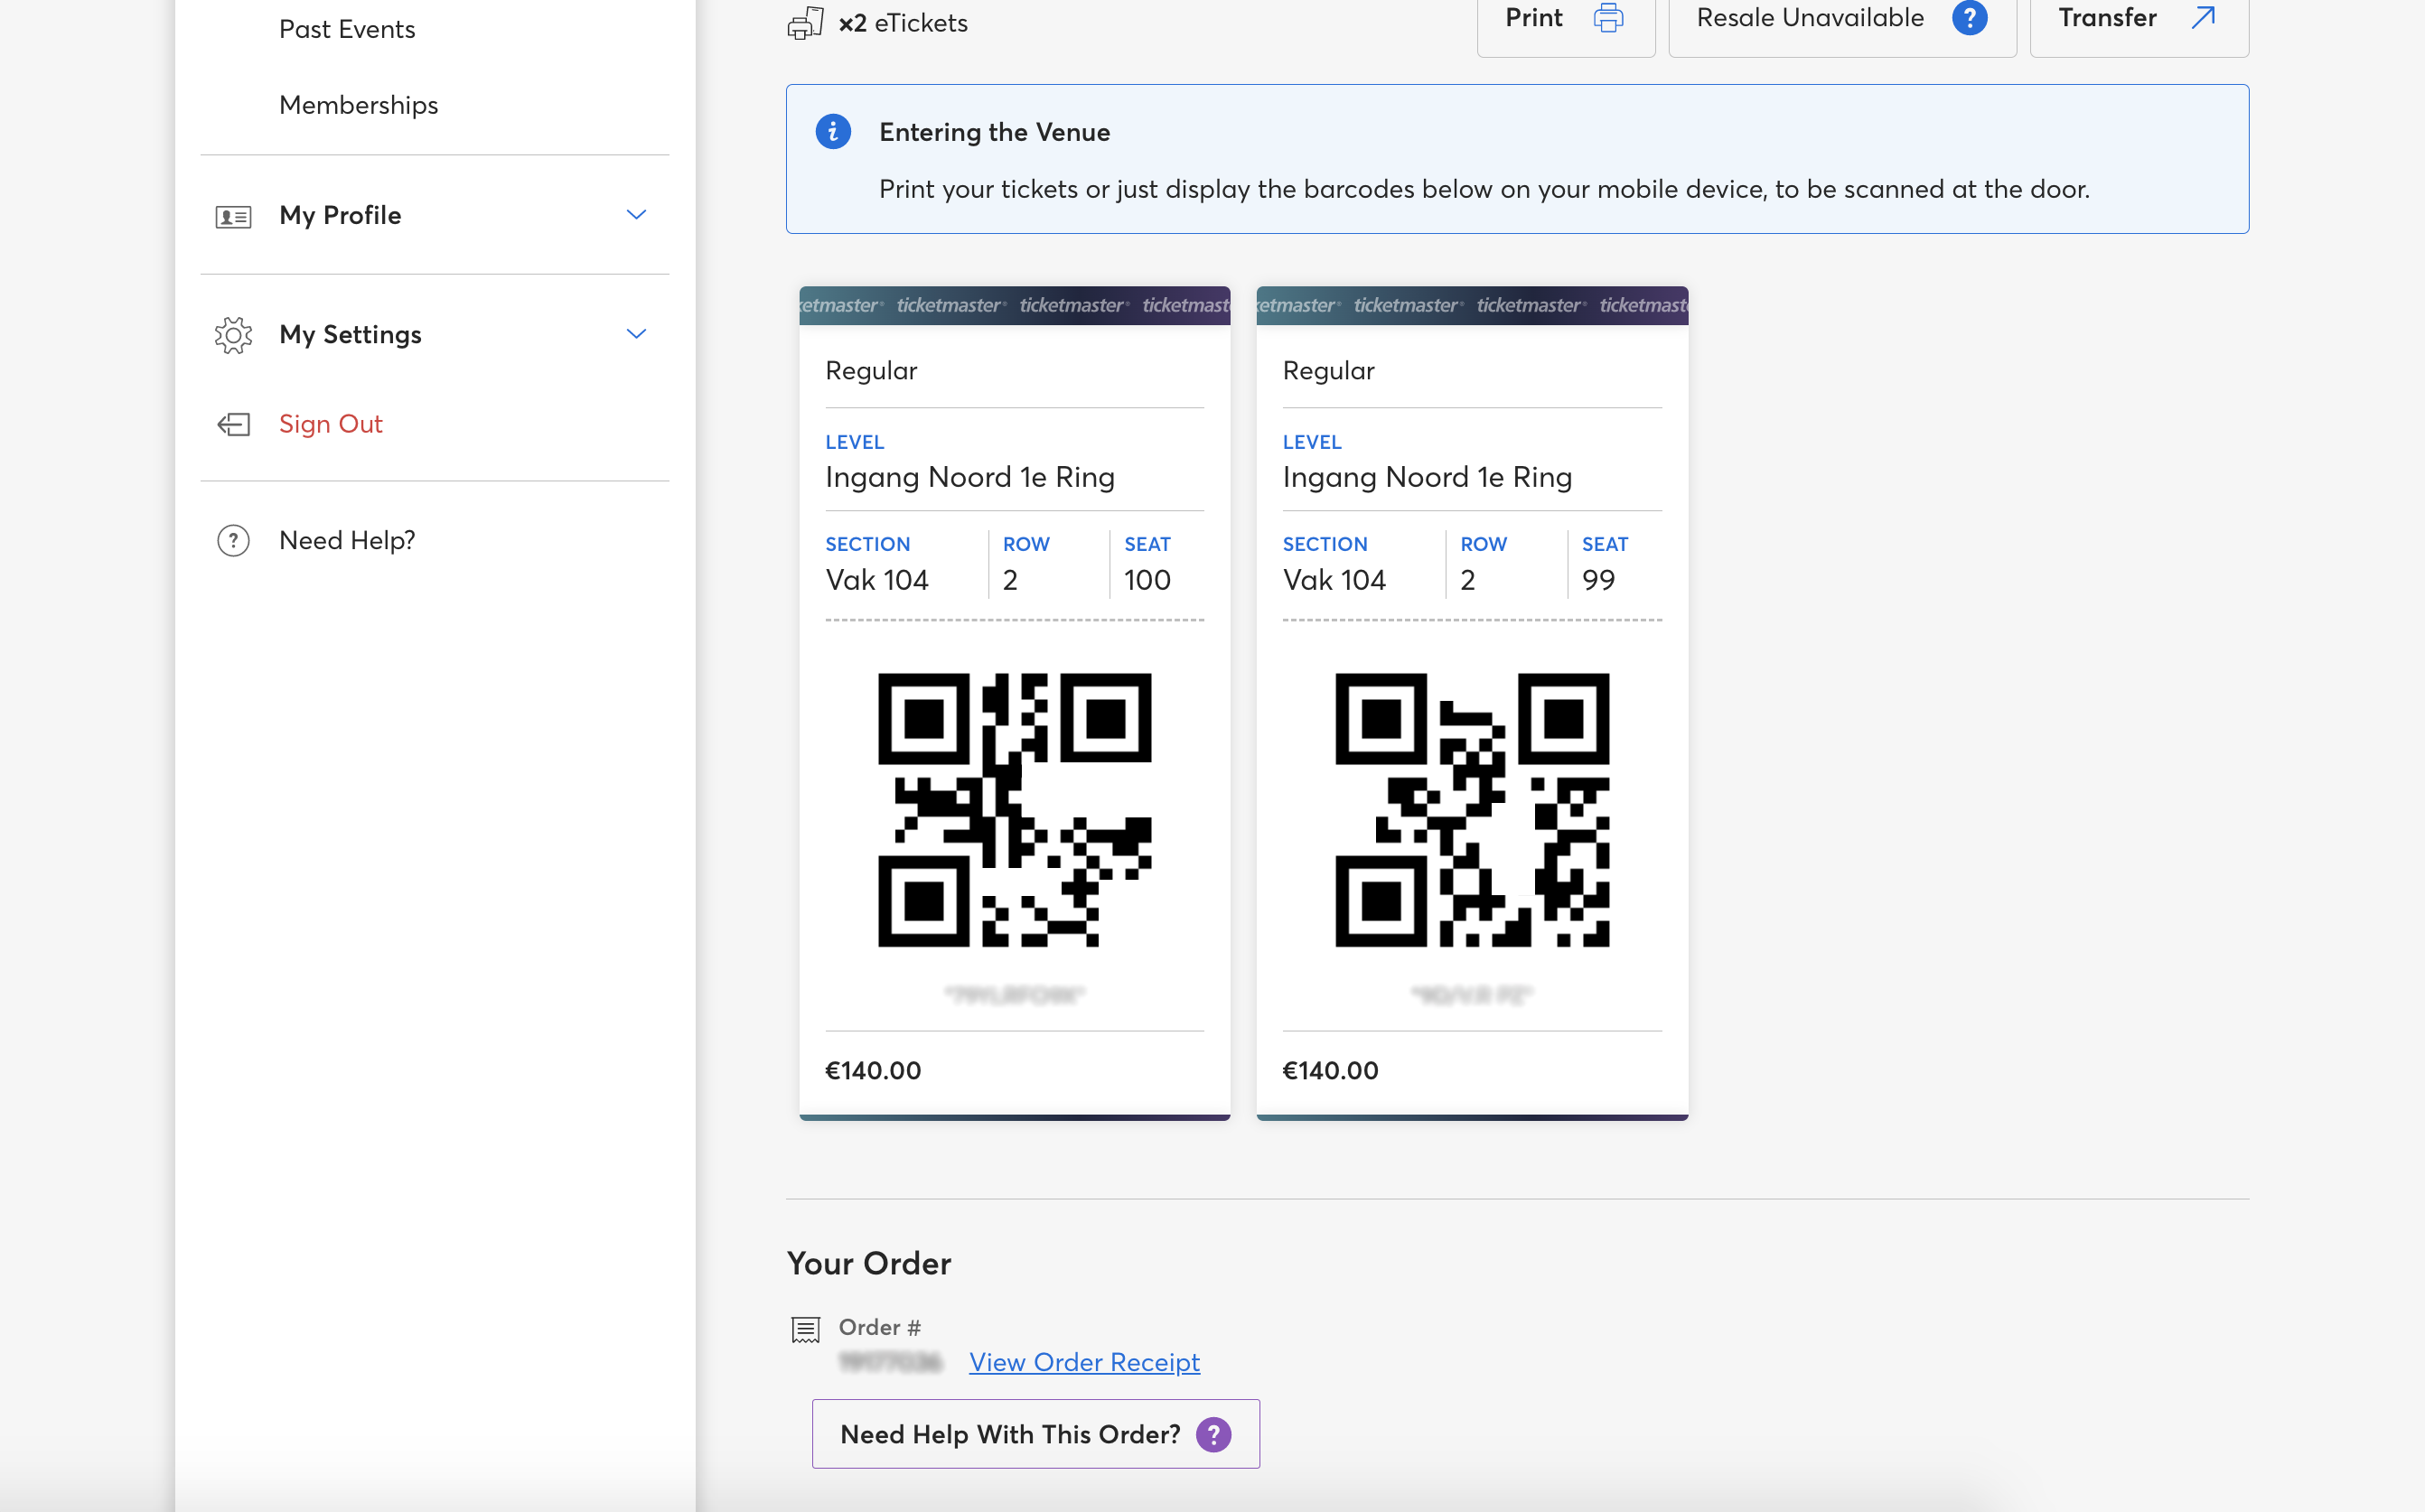Open the View Order Receipt link
This screenshot has height=1512, width=2425.
click(1084, 1362)
